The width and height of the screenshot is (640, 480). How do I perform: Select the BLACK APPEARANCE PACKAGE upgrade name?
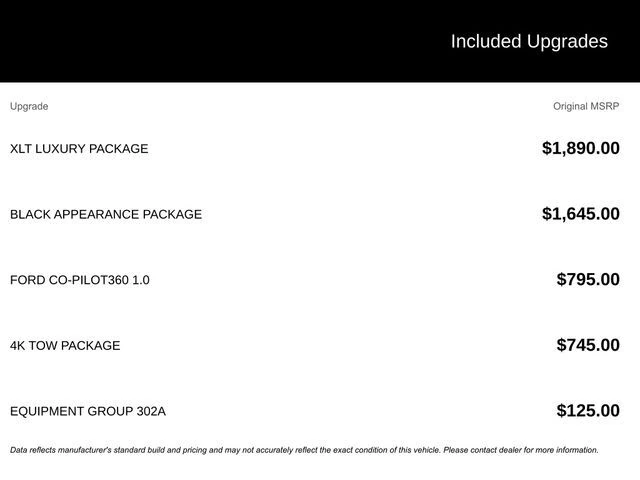point(106,214)
